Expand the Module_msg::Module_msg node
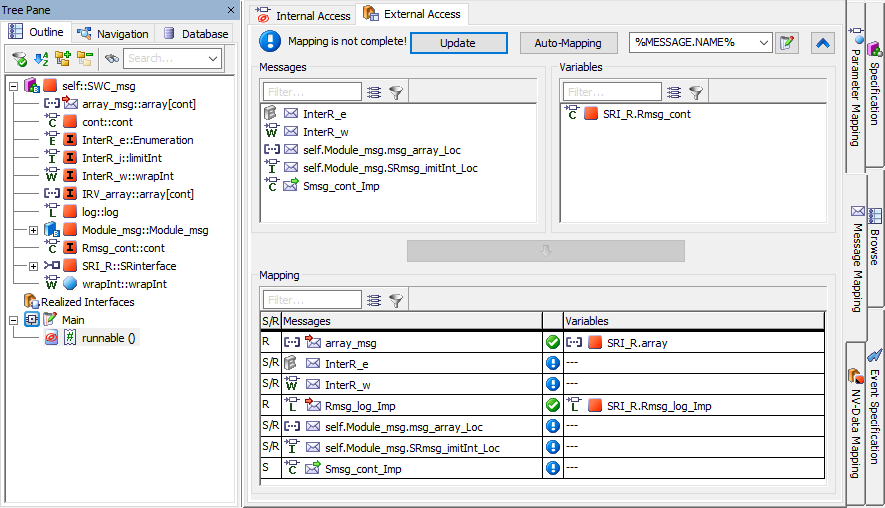This screenshot has width=885, height=508. tap(33, 230)
